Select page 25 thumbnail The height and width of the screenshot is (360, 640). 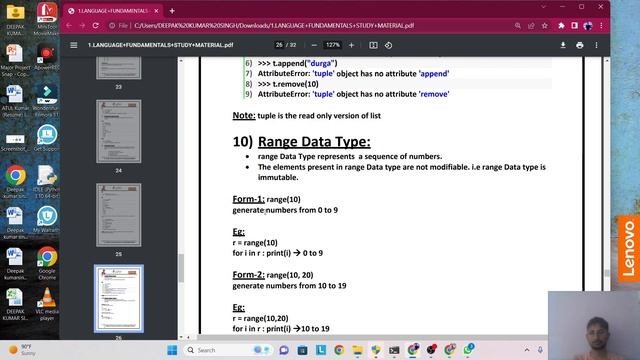119,215
